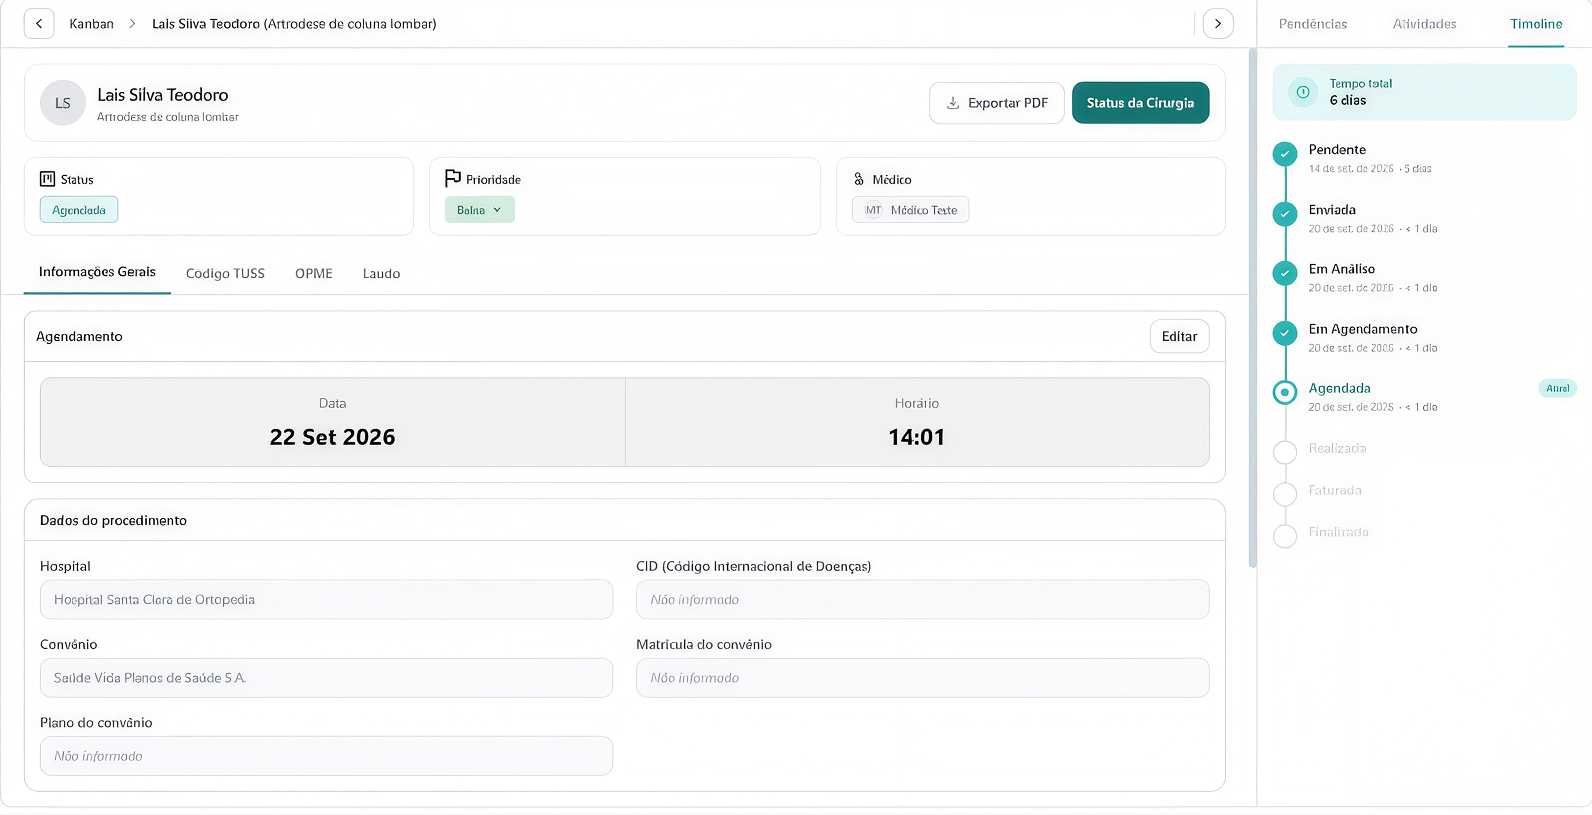
Task: Click the Data 22 Set 2026 cell
Action: click(x=333, y=422)
